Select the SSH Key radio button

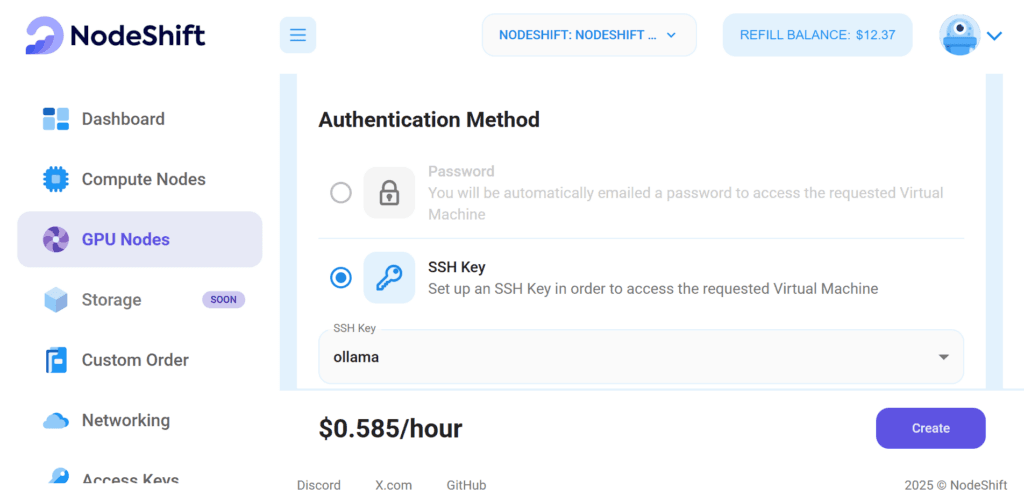pyautogui.click(x=340, y=278)
